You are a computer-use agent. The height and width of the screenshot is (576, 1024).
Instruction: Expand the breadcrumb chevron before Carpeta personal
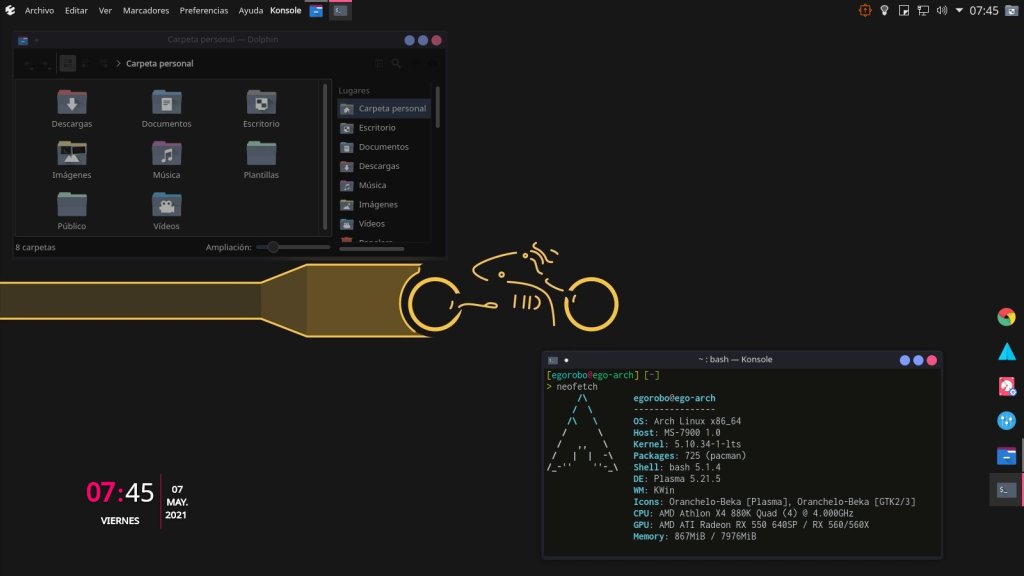click(118, 64)
